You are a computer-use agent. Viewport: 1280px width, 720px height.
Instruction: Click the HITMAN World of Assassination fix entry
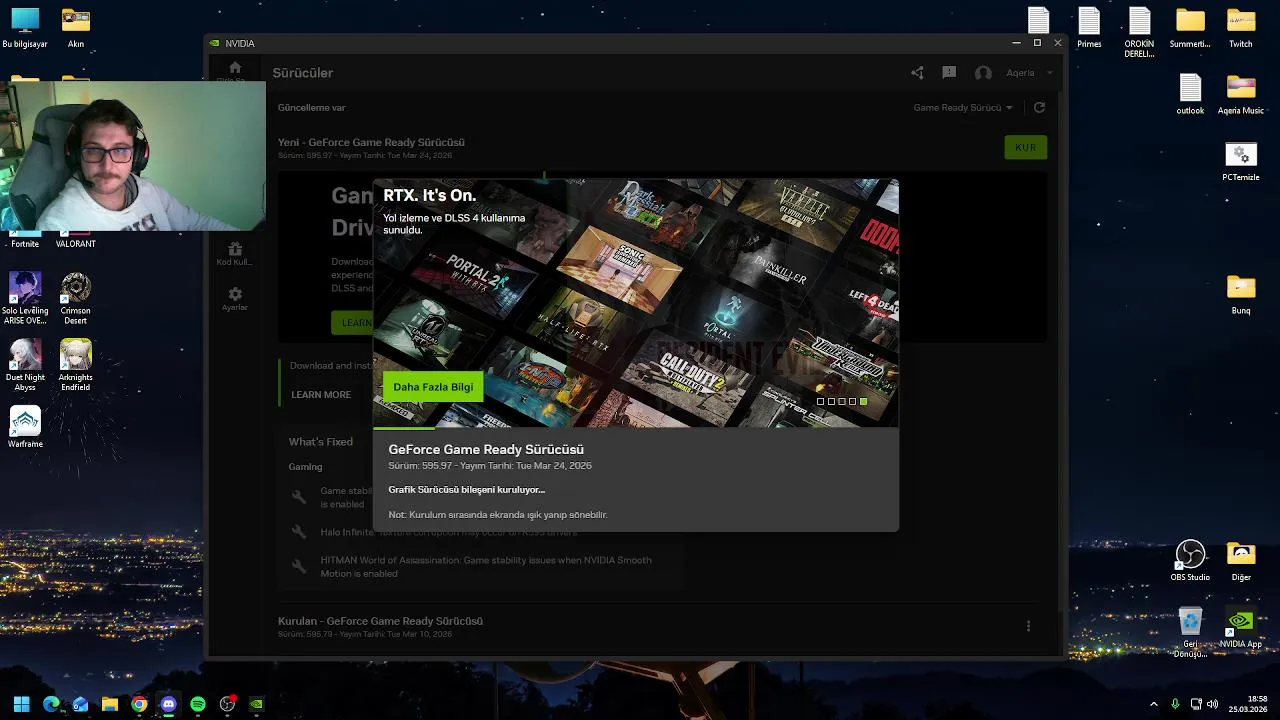click(x=485, y=567)
